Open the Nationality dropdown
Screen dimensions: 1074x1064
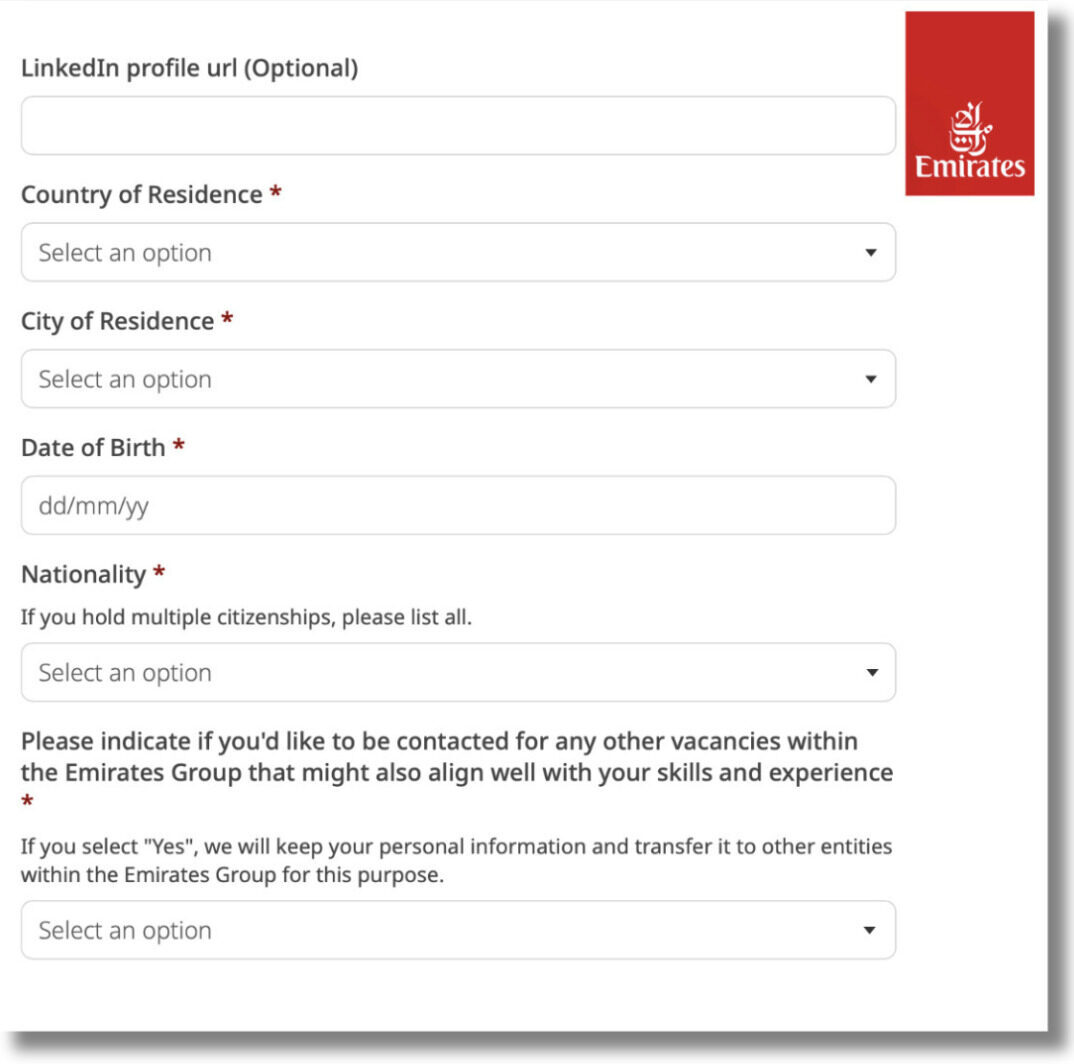pos(458,672)
